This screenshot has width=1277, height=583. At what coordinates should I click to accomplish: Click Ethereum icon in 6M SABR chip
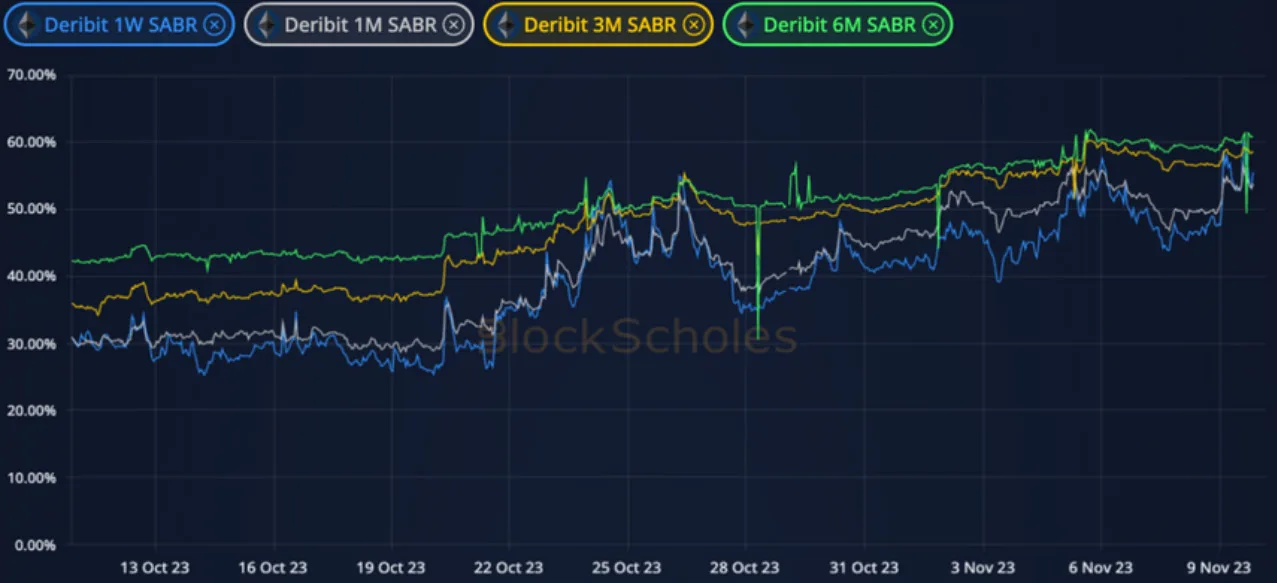745,25
